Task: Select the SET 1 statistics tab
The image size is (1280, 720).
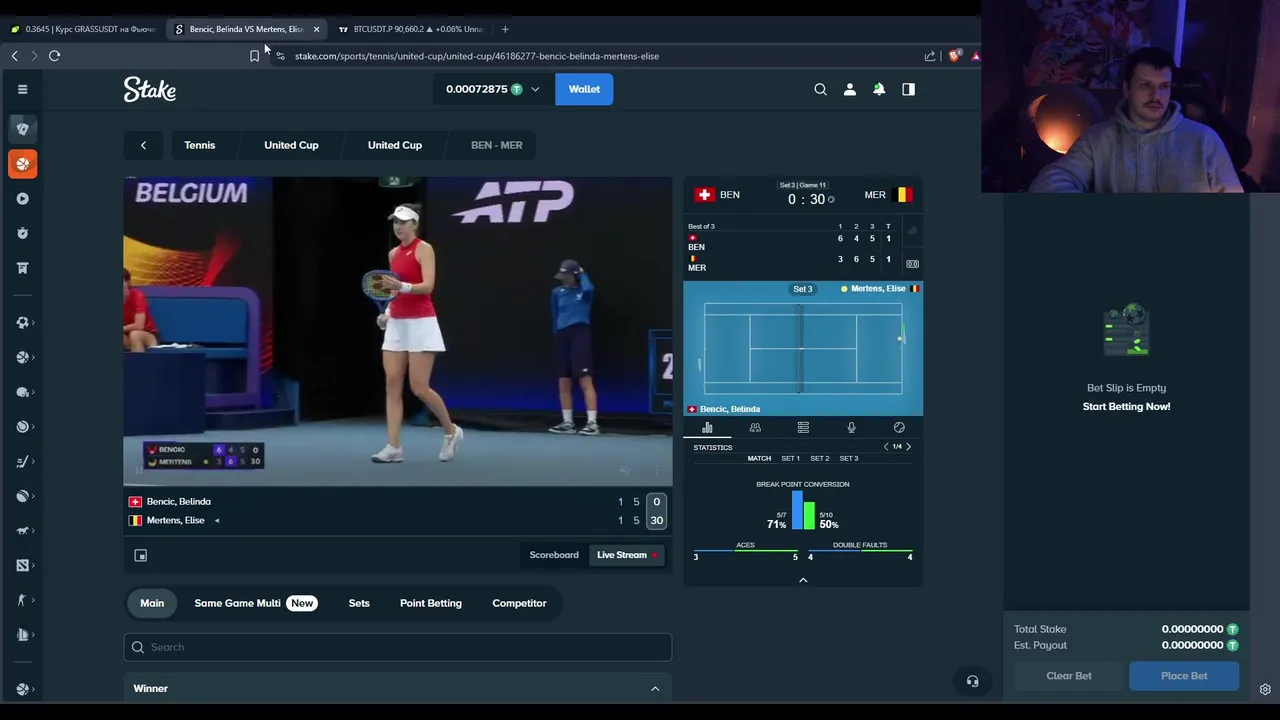Action: tap(790, 459)
